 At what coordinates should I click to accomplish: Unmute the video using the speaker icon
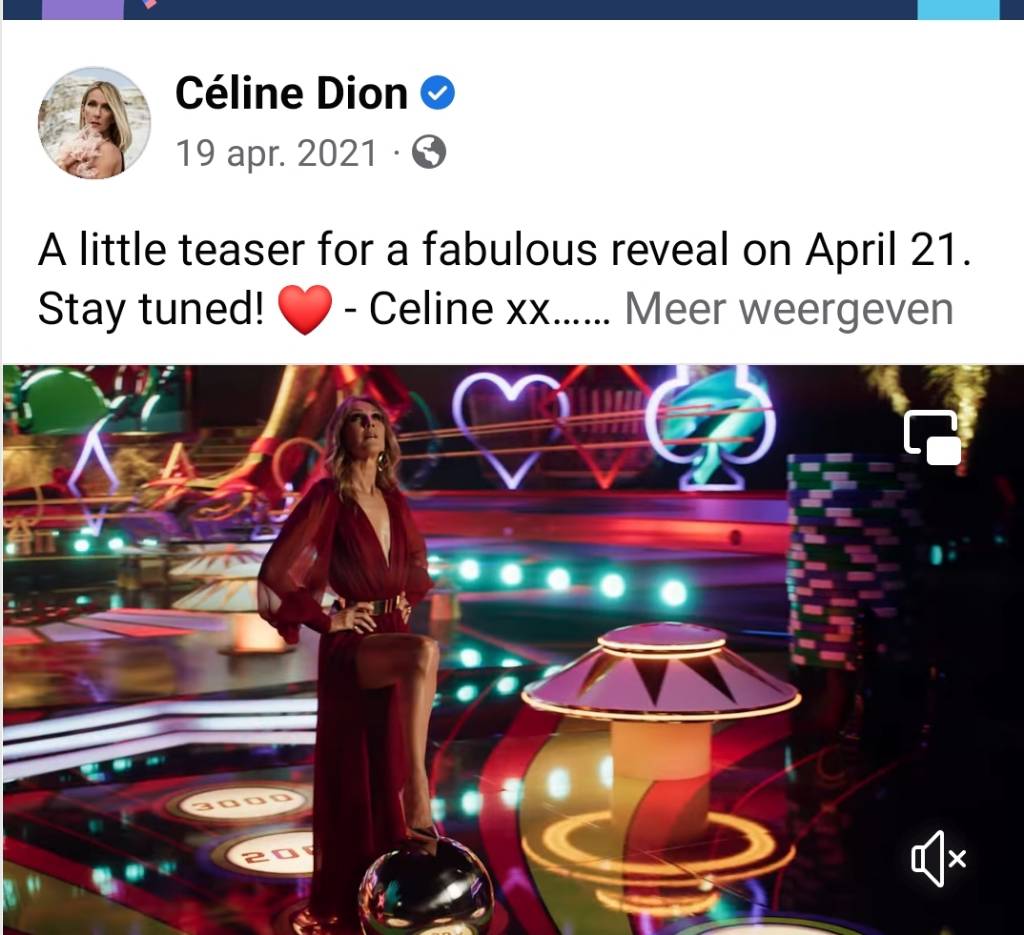(x=938, y=859)
